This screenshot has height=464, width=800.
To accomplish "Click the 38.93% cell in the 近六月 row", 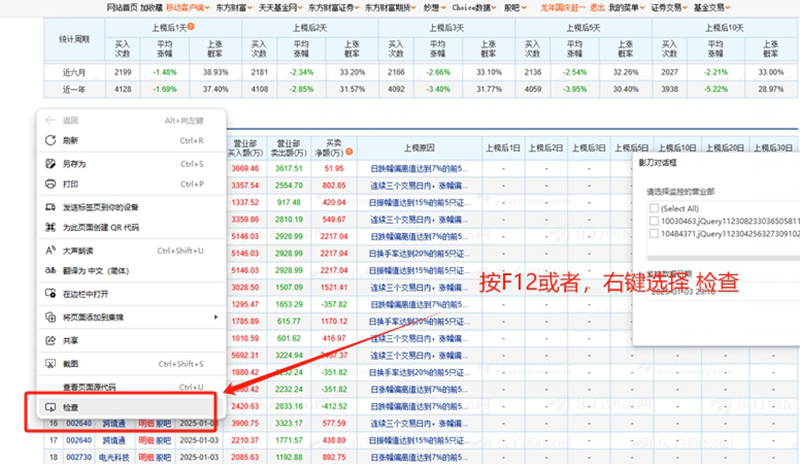I will (x=215, y=72).
